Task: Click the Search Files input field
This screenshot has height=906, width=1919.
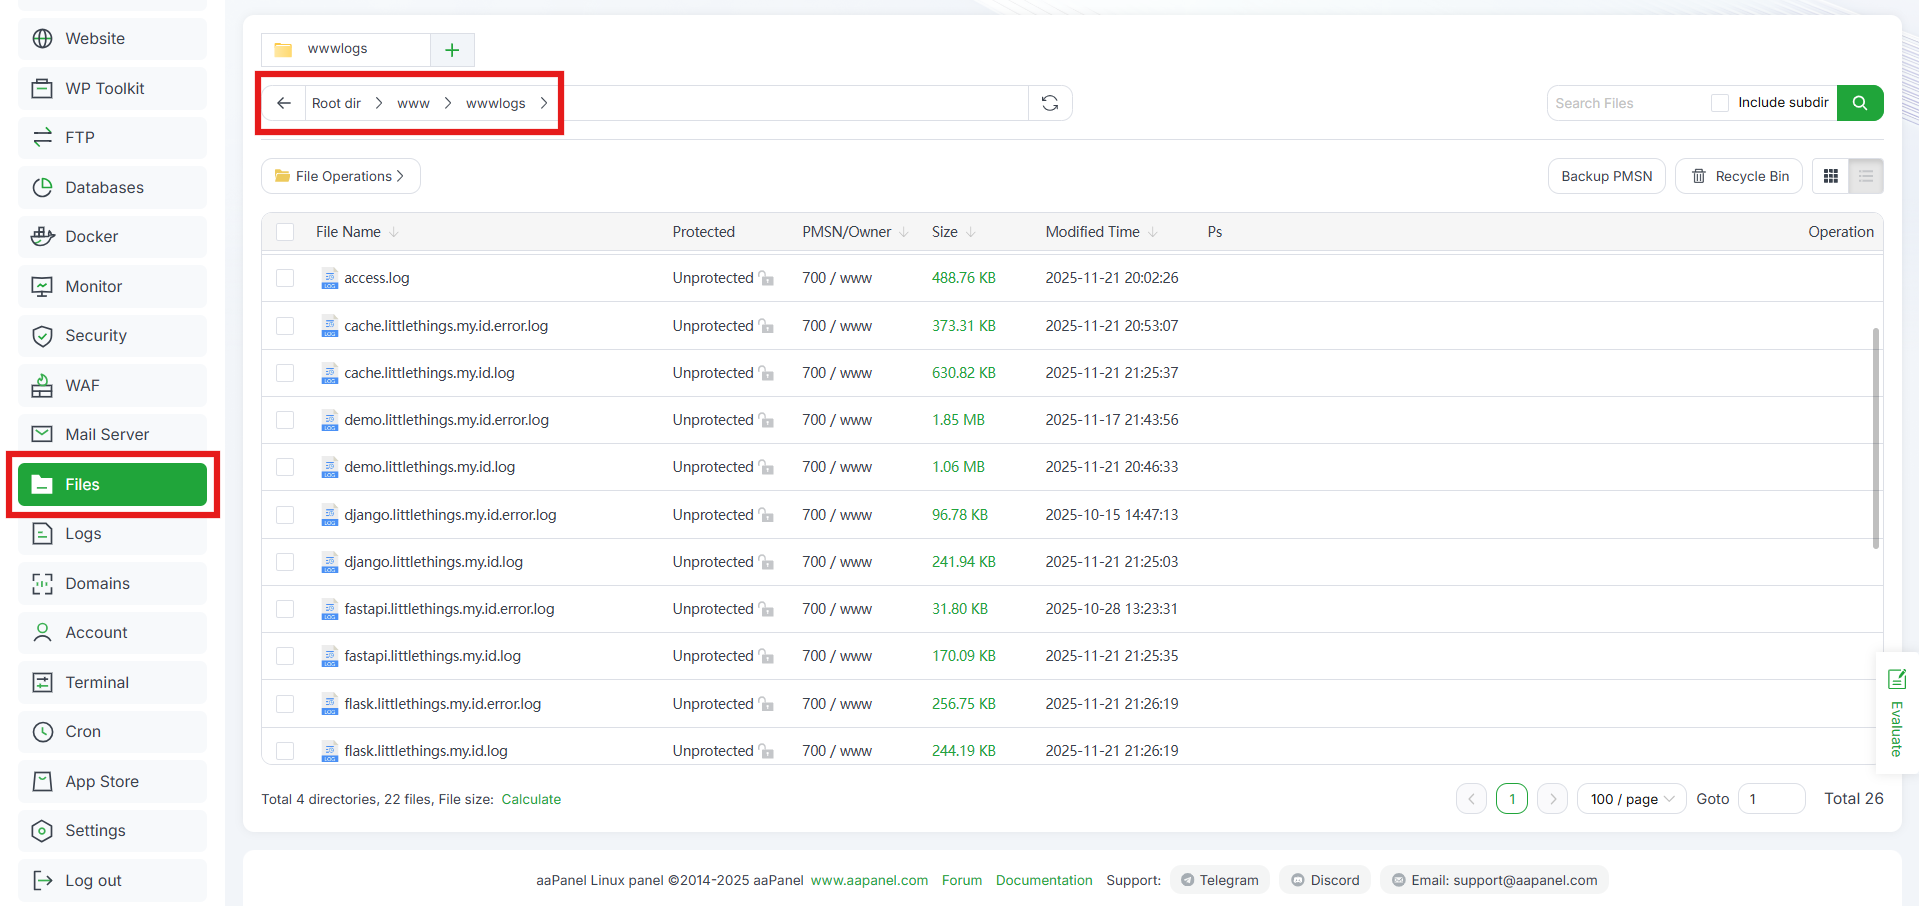Action: (x=1628, y=103)
